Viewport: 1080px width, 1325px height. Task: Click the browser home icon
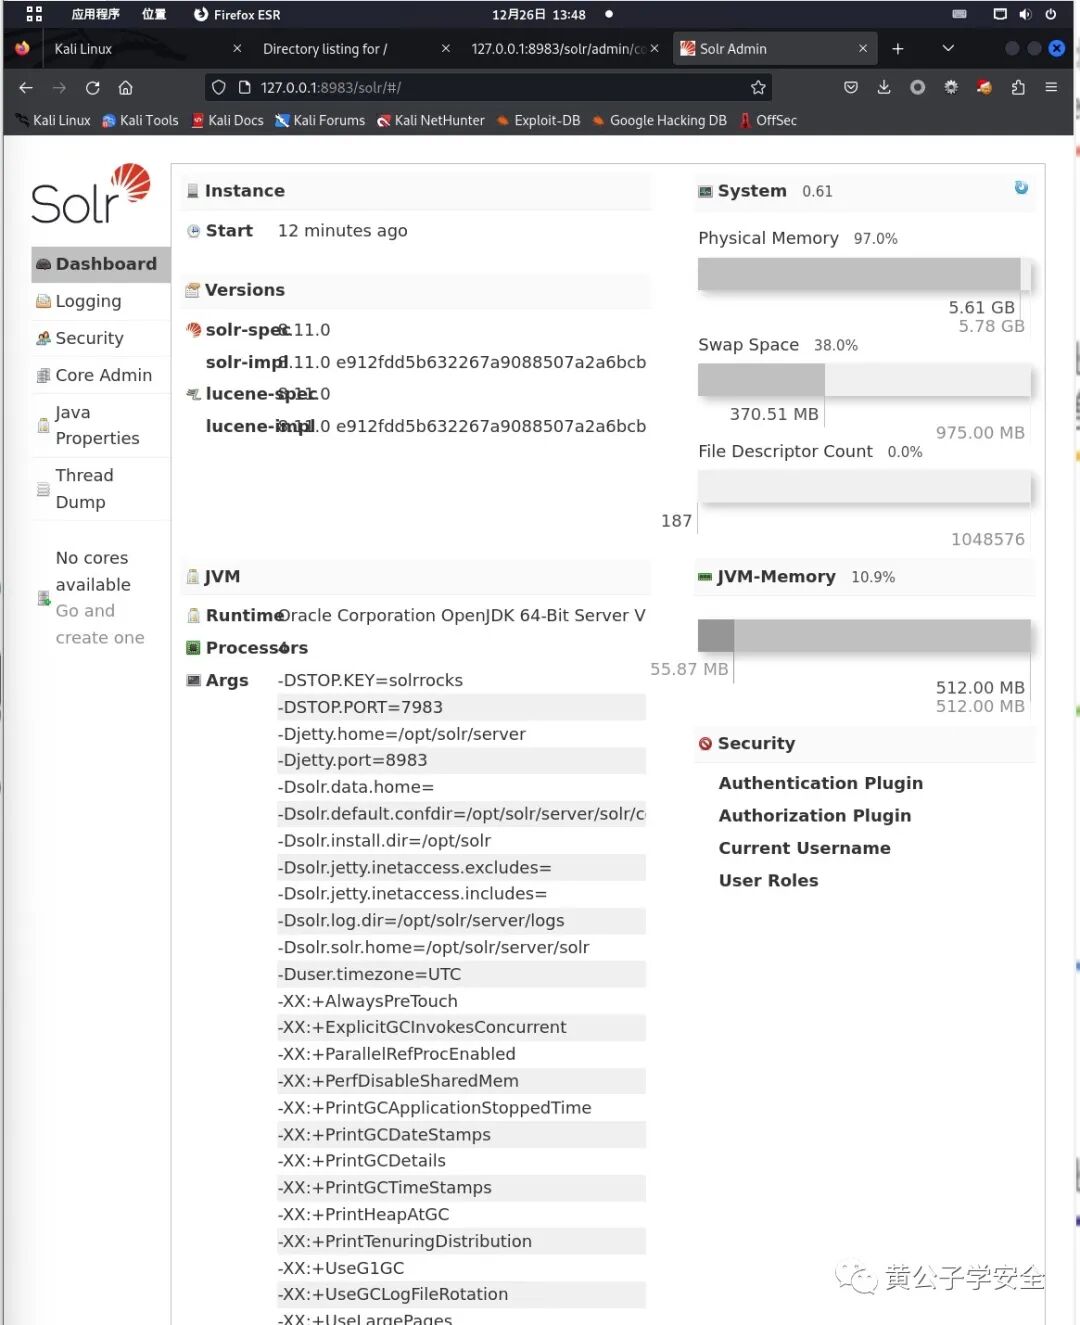point(125,88)
